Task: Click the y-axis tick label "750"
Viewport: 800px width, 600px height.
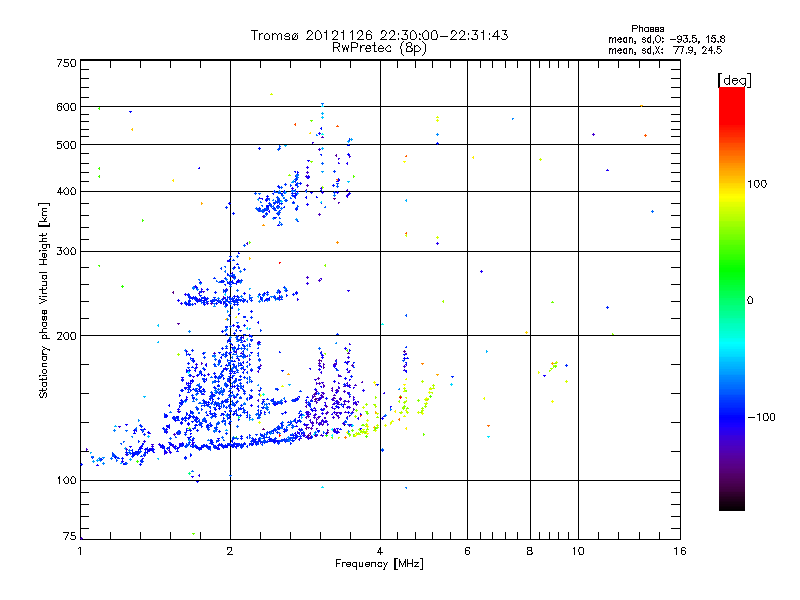Action: (x=66, y=63)
